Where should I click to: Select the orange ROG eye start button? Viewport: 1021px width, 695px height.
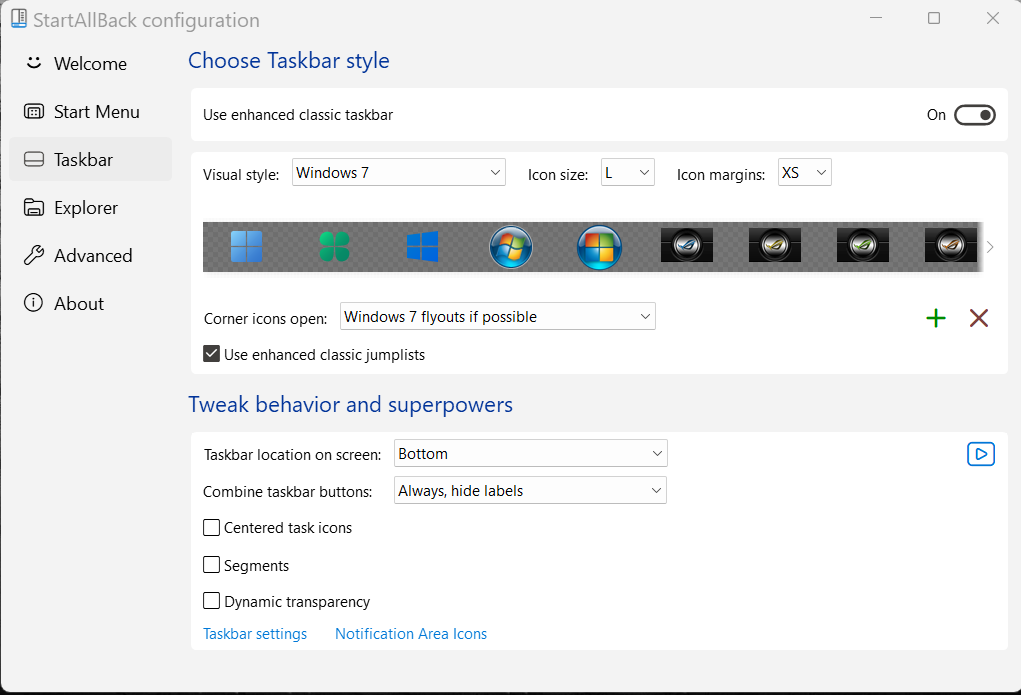click(x=951, y=246)
